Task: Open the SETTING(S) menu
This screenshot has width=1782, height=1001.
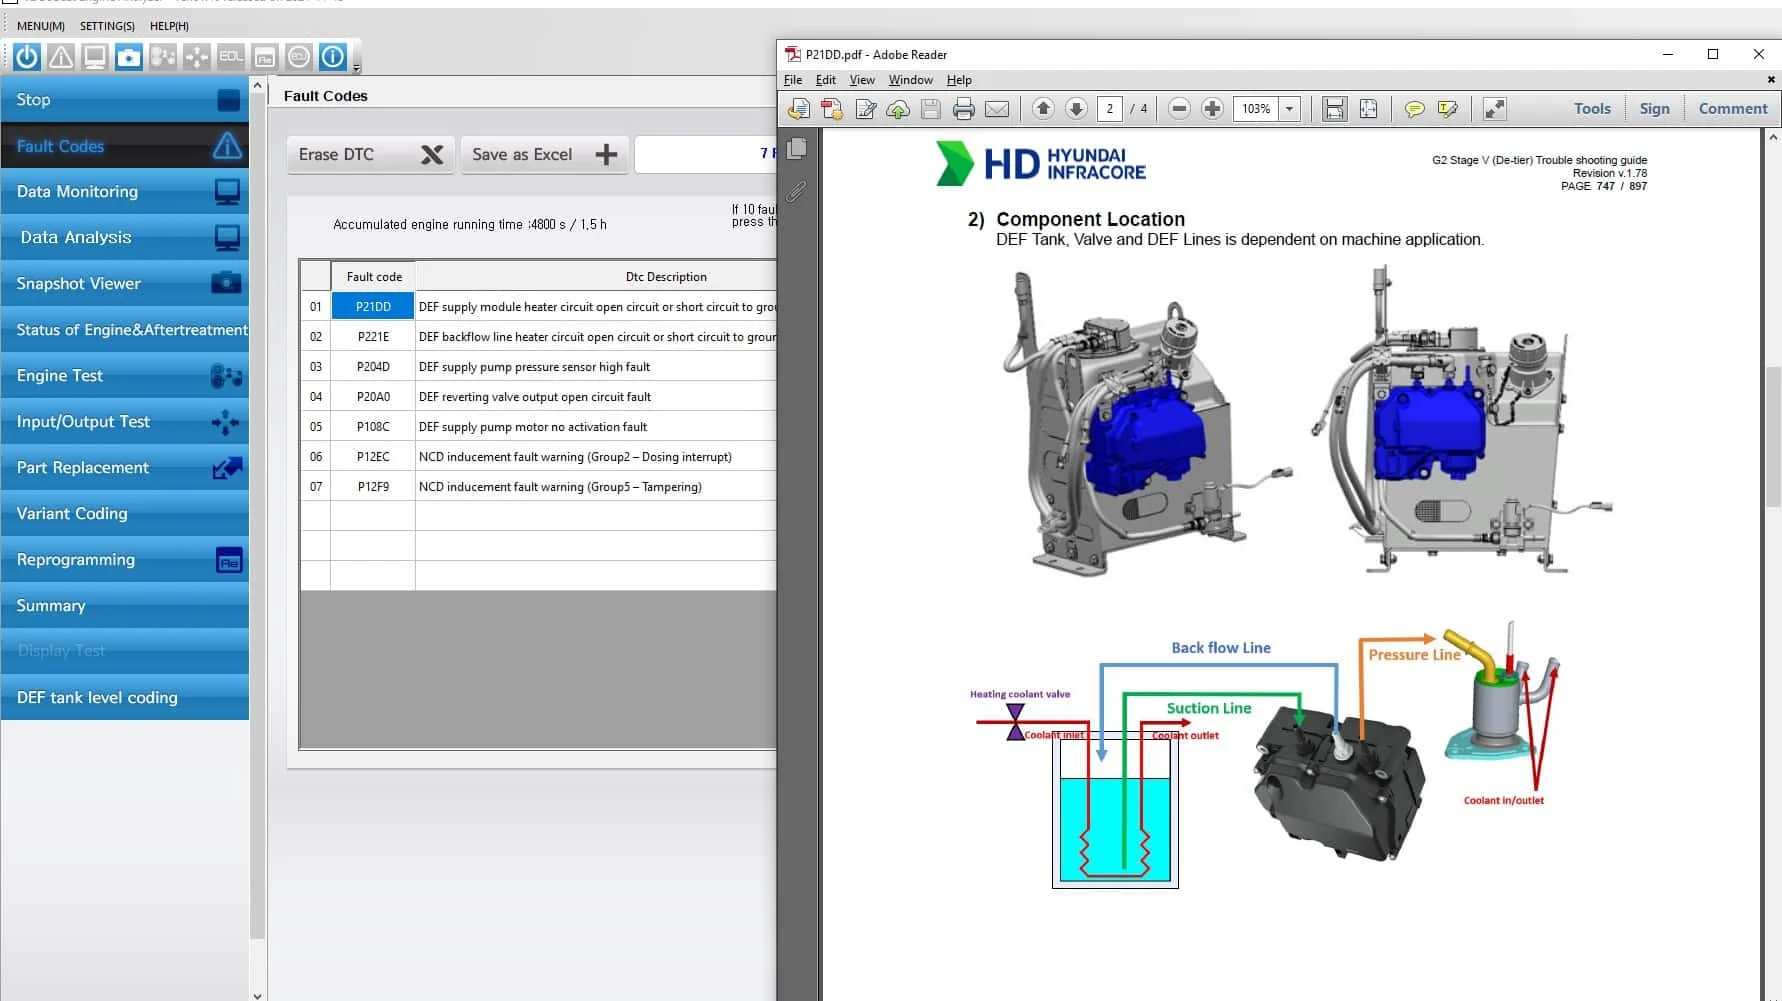Action: 107,26
